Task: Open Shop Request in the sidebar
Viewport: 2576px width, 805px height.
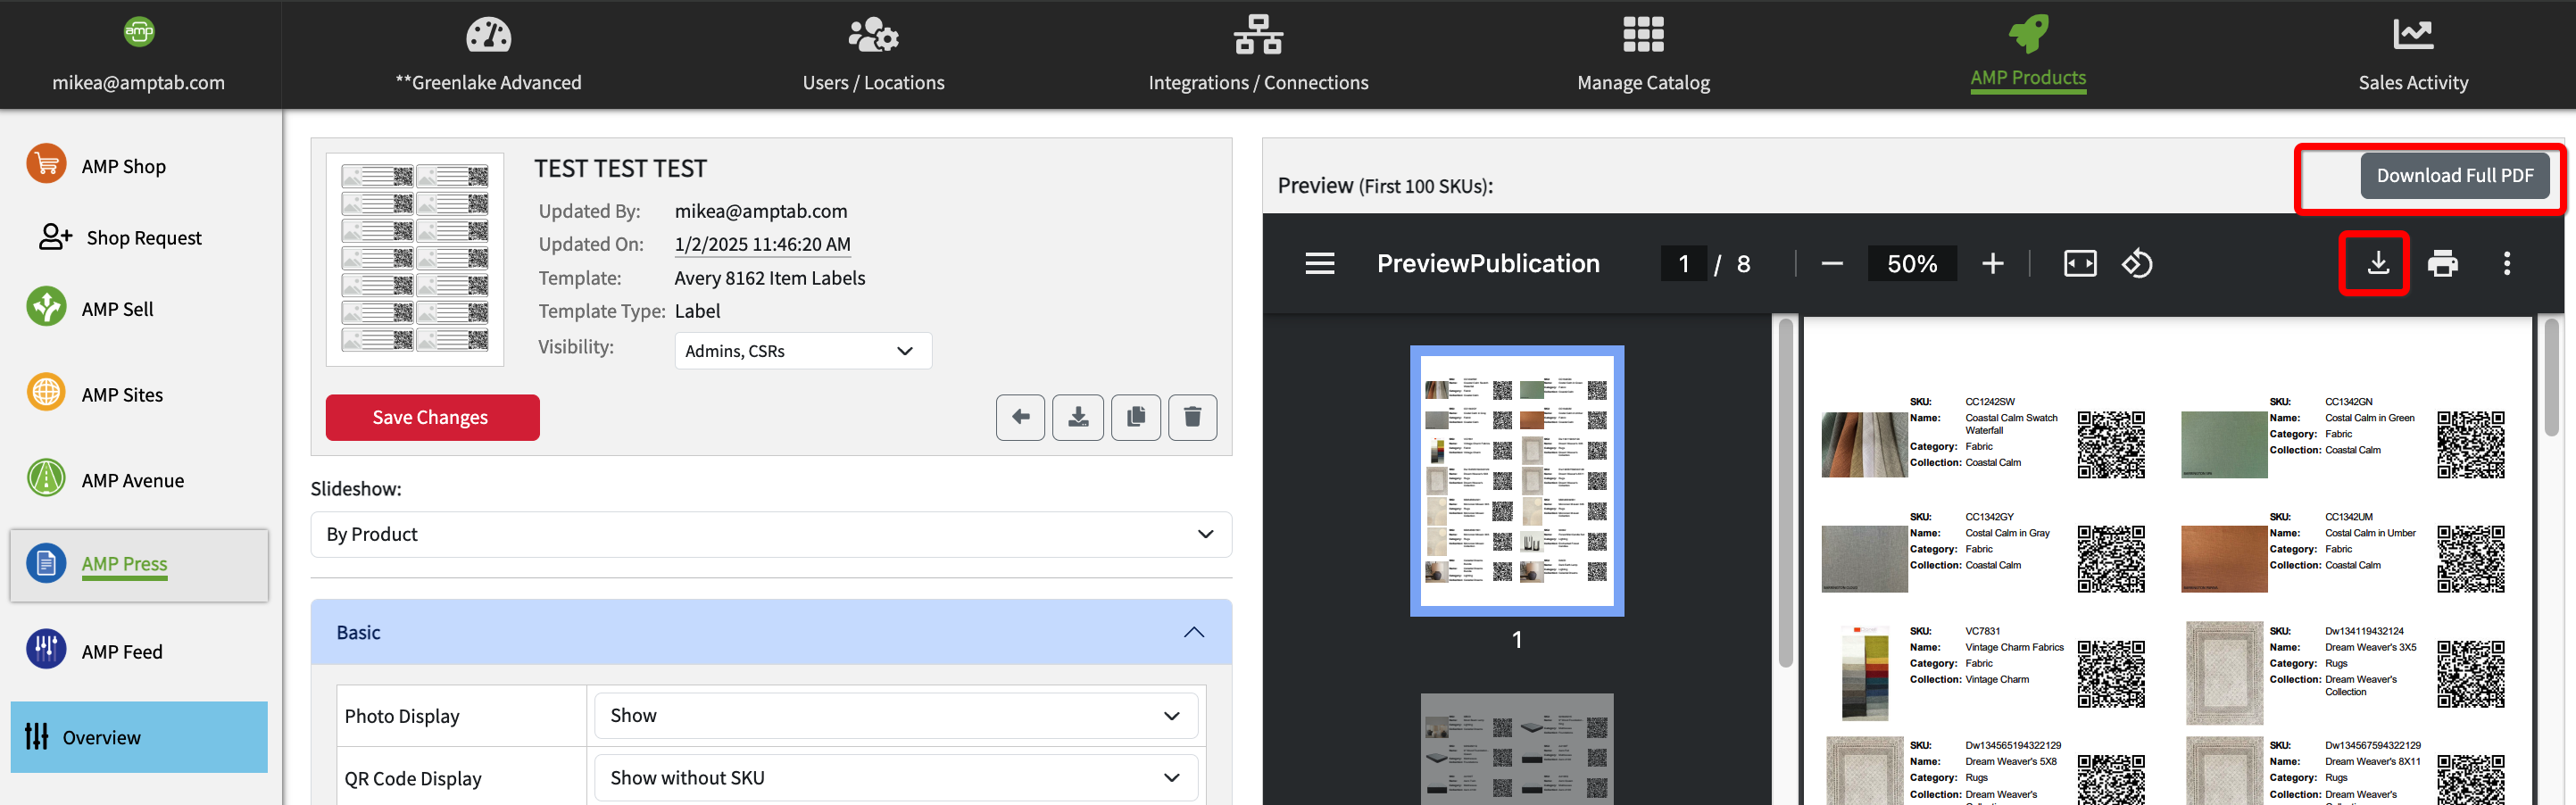Action: 120,237
